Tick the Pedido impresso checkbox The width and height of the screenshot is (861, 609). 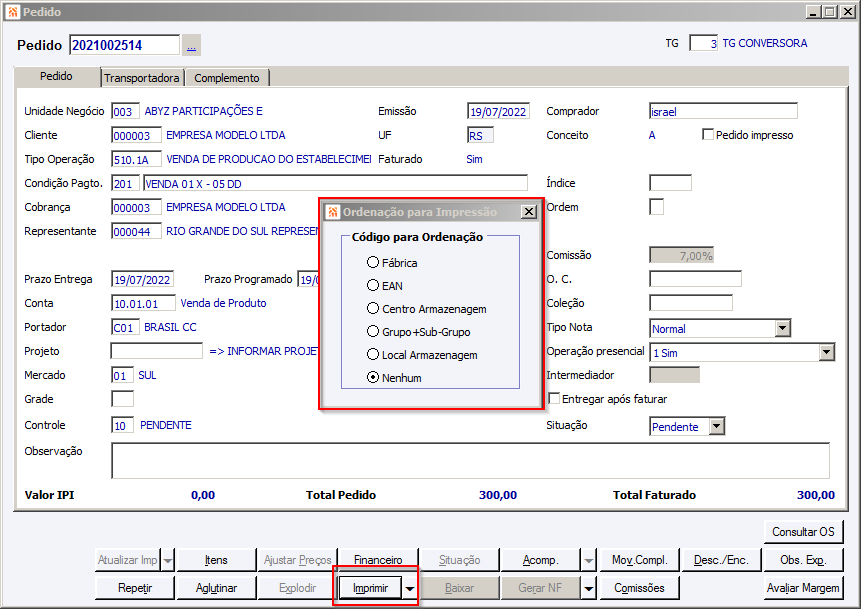708,135
